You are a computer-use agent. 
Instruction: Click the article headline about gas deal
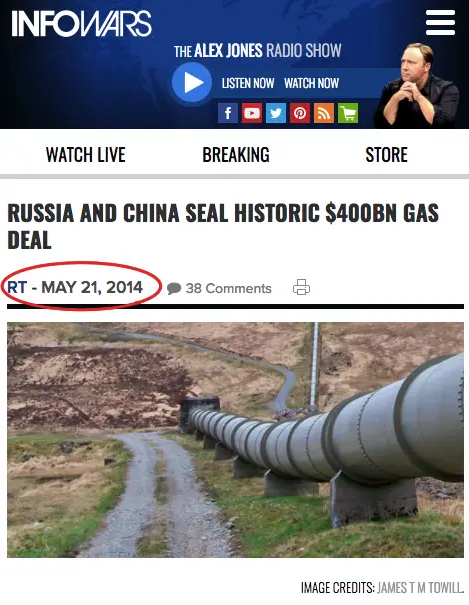click(x=223, y=226)
